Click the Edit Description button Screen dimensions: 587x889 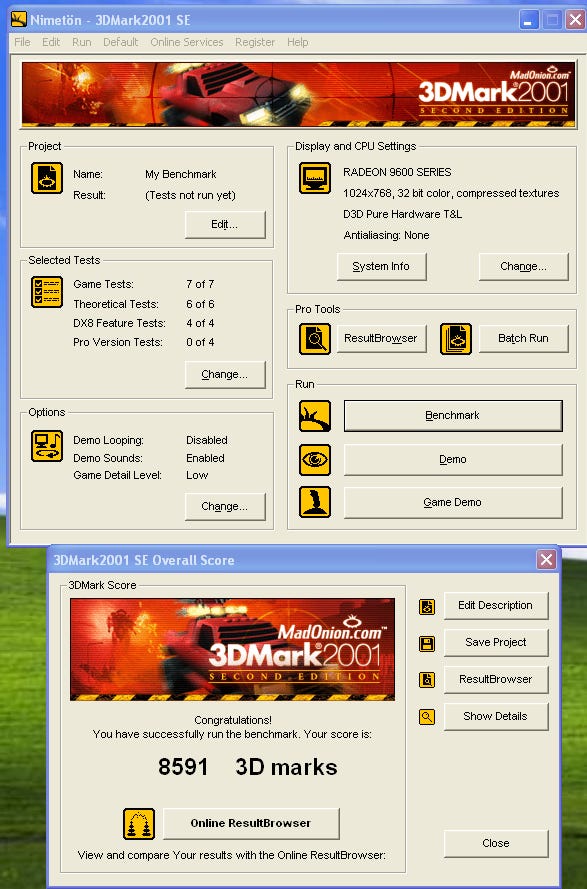pos(496,606)
